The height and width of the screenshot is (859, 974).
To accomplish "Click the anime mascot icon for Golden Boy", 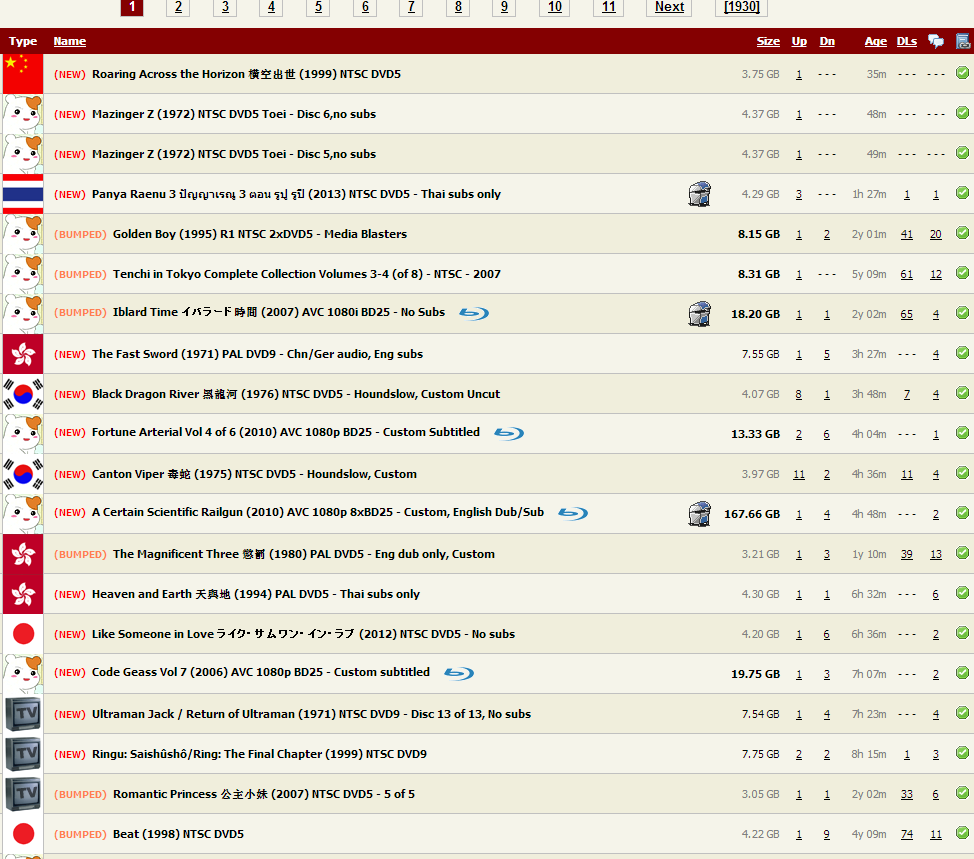I will (23, 234).
